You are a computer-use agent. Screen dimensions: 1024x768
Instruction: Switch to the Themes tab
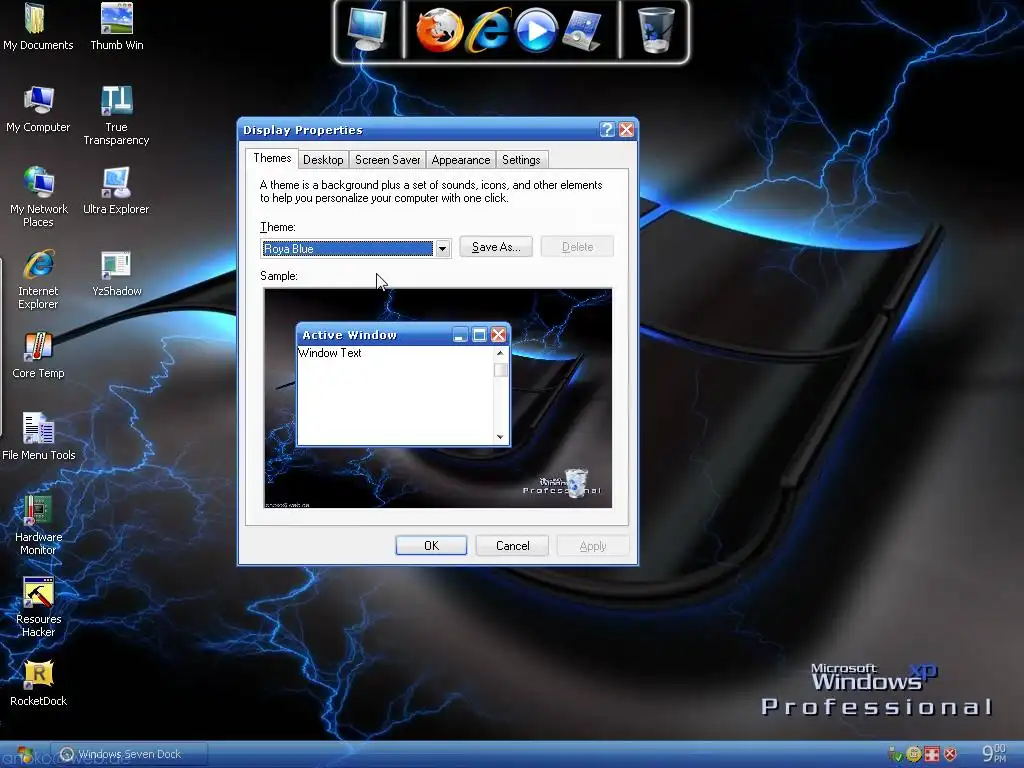[272, 158]
